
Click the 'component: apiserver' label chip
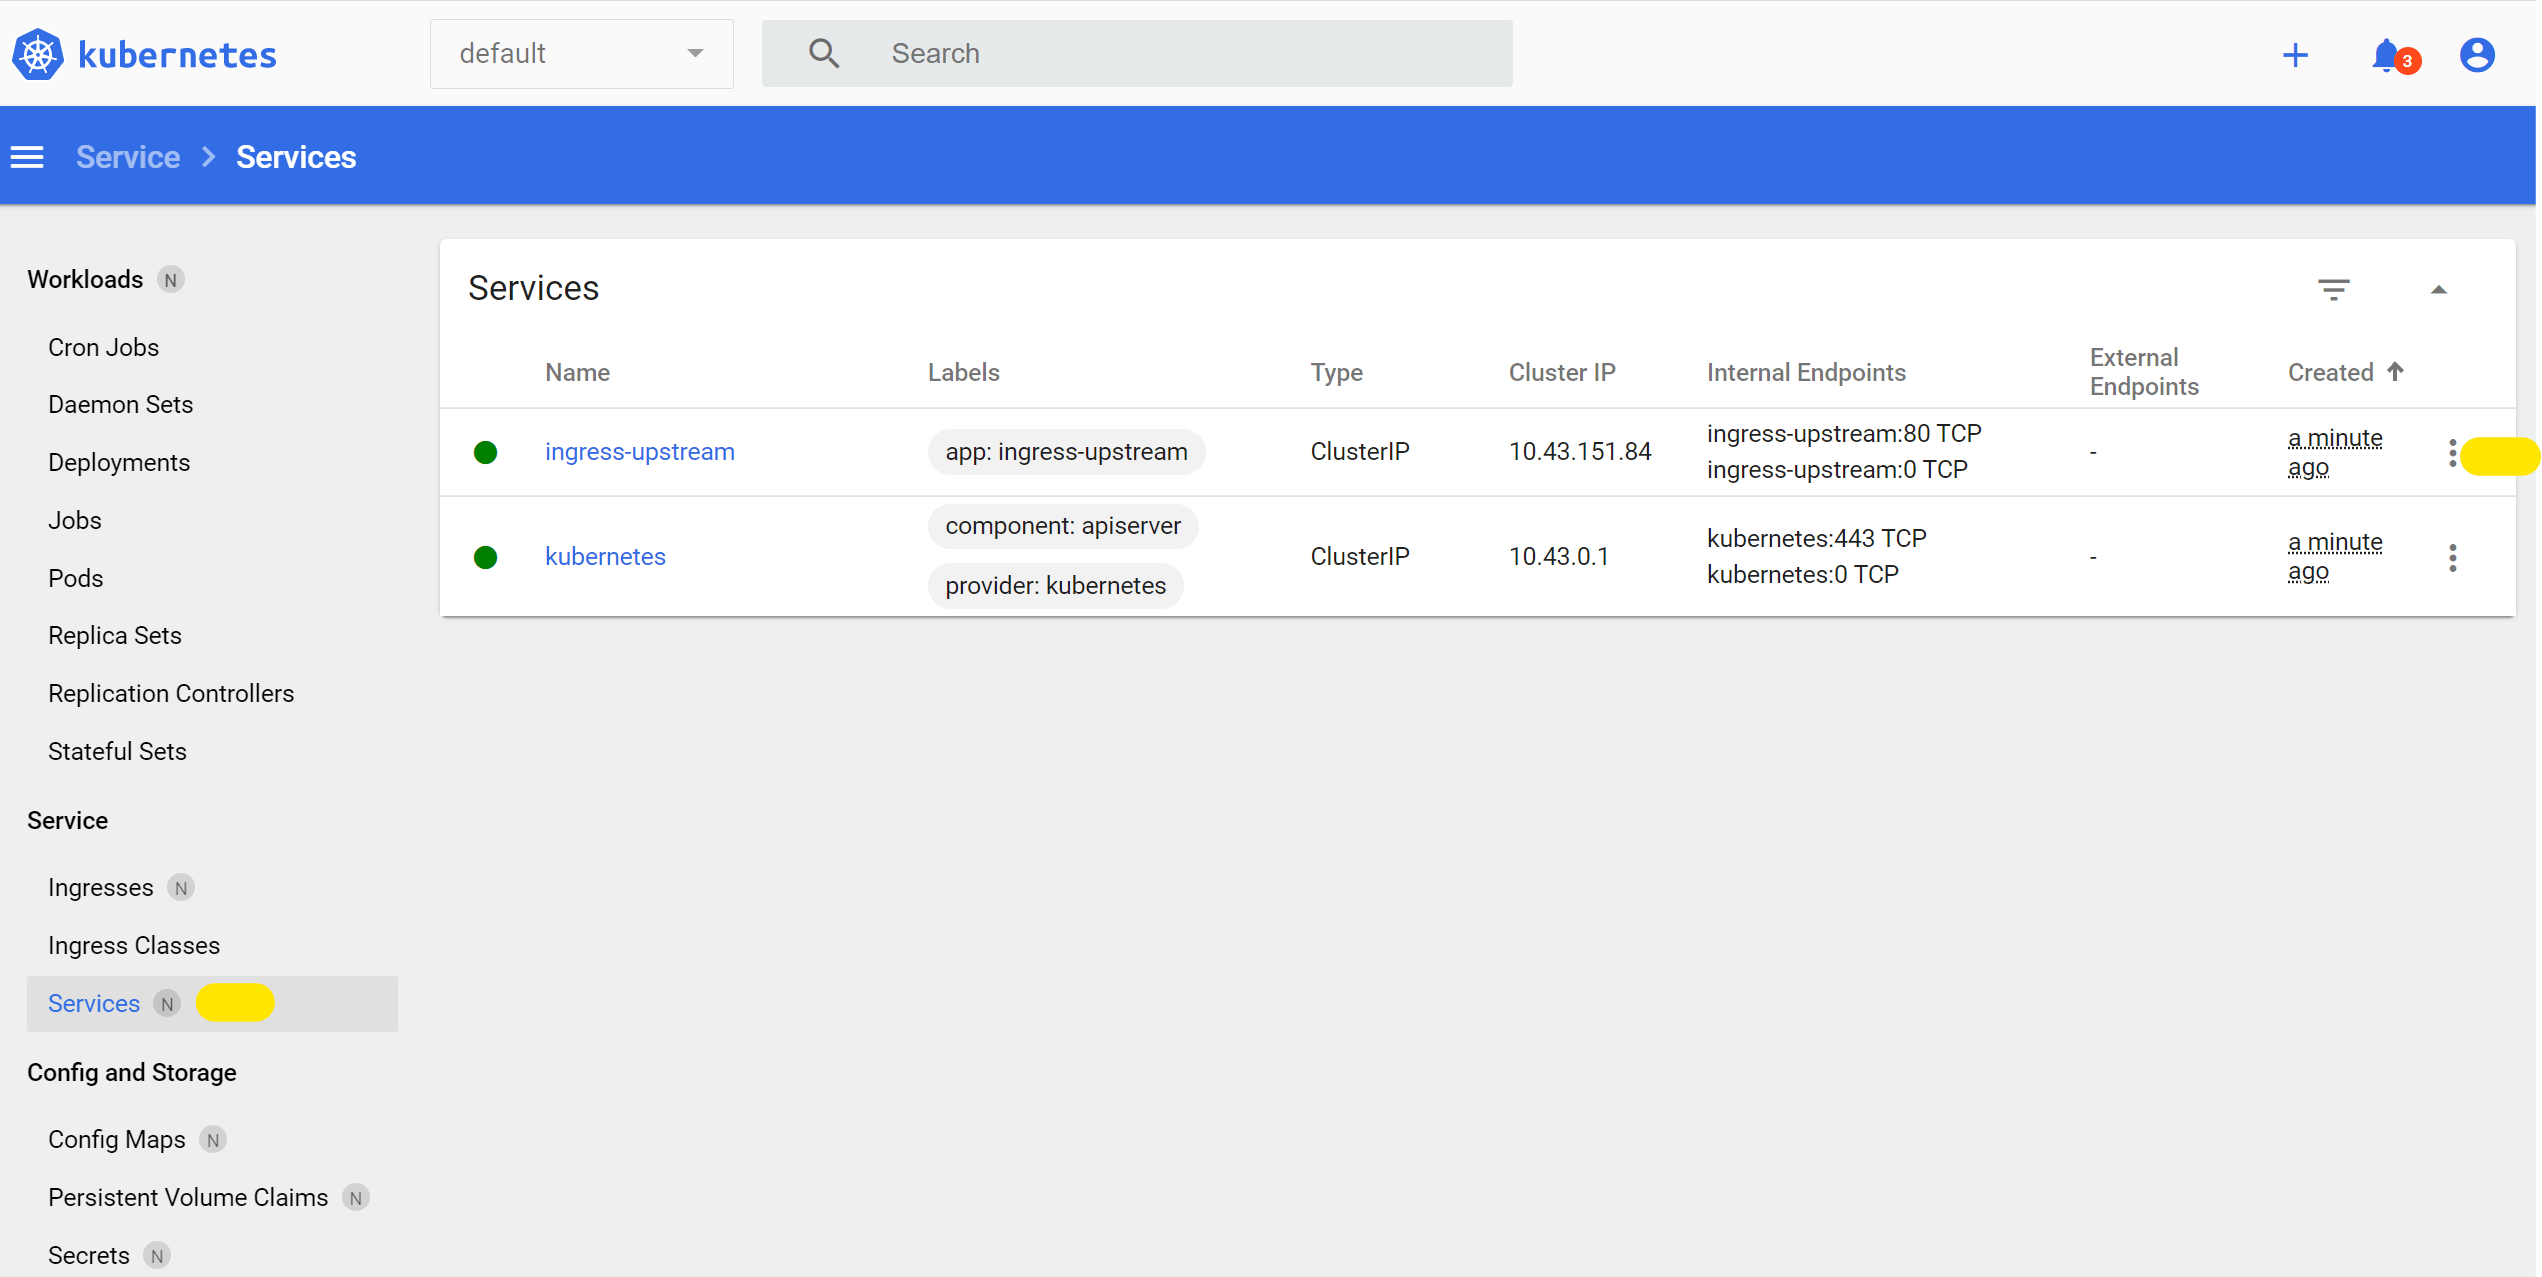pos(1063,526)
